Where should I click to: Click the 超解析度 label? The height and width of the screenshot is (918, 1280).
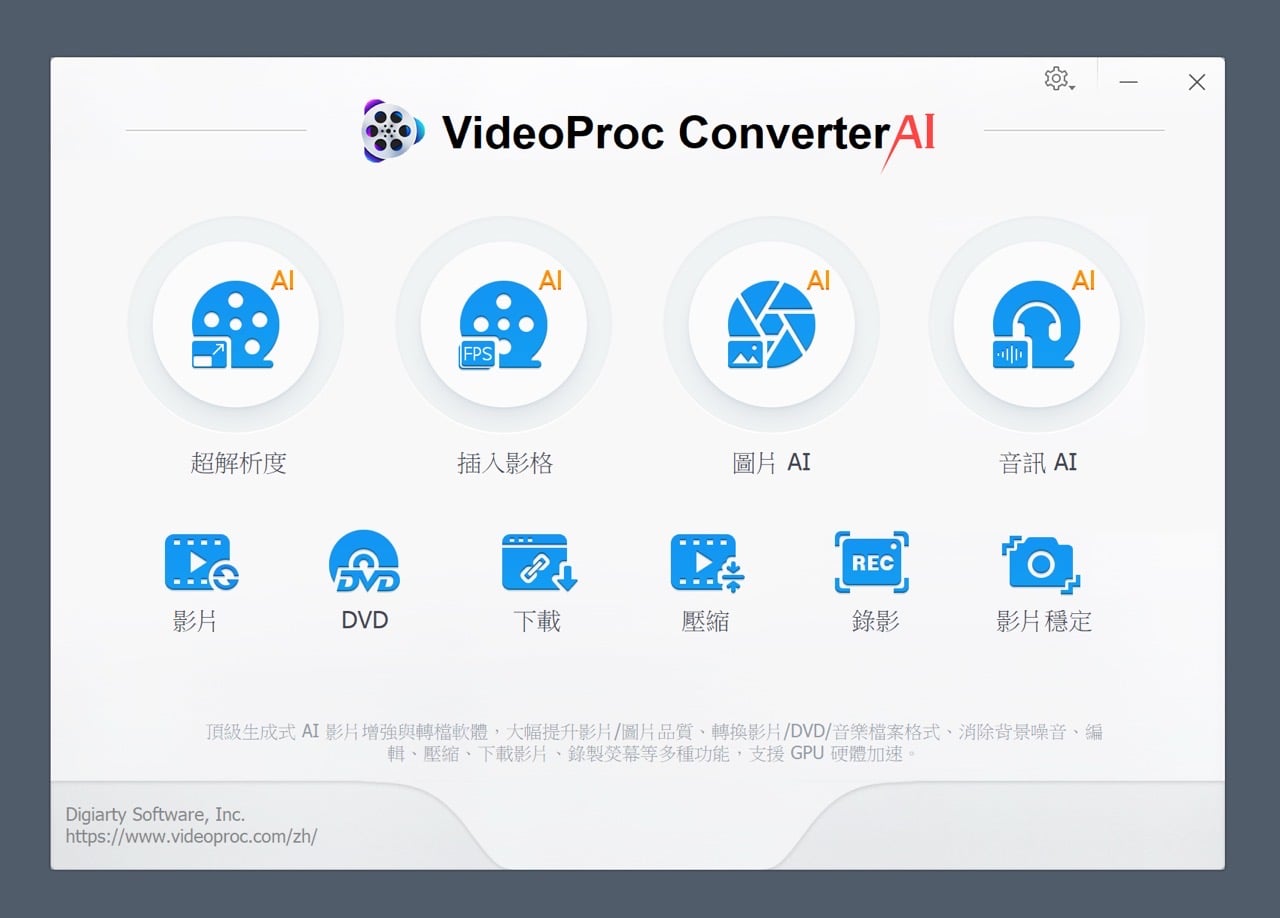(x=238, y=463)
